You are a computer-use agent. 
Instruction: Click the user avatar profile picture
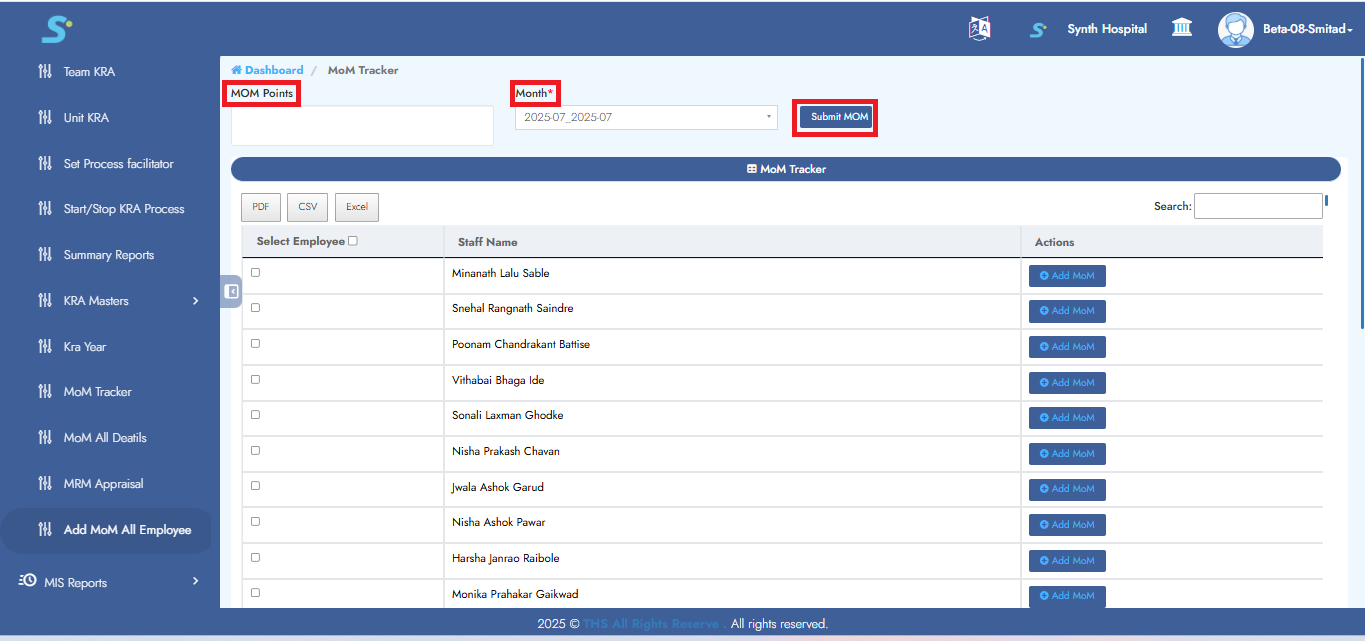1235,29
